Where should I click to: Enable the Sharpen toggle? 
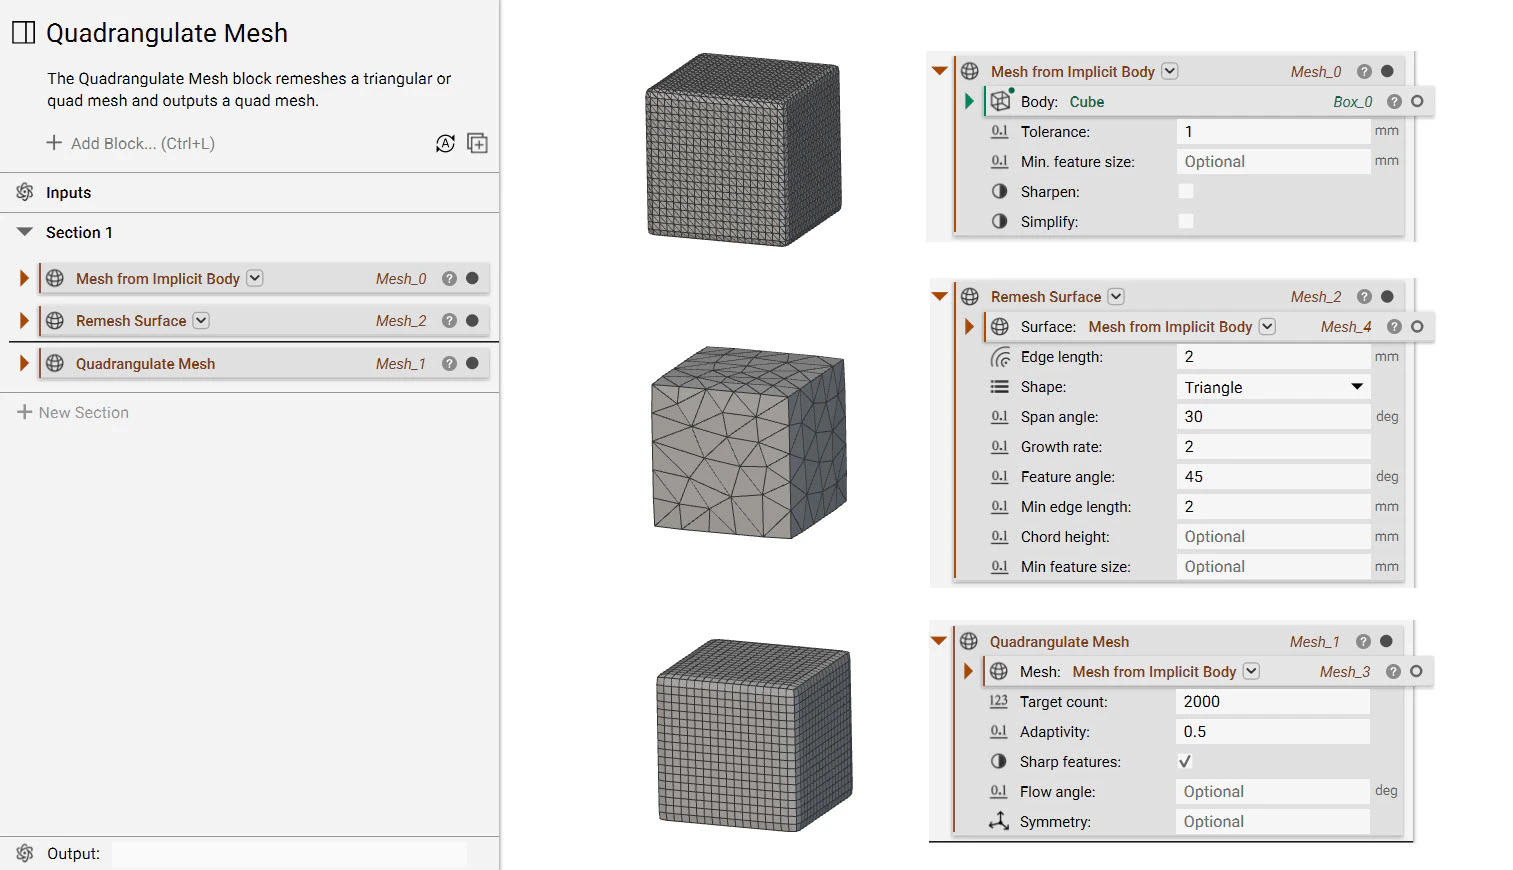pos(1186,191)
